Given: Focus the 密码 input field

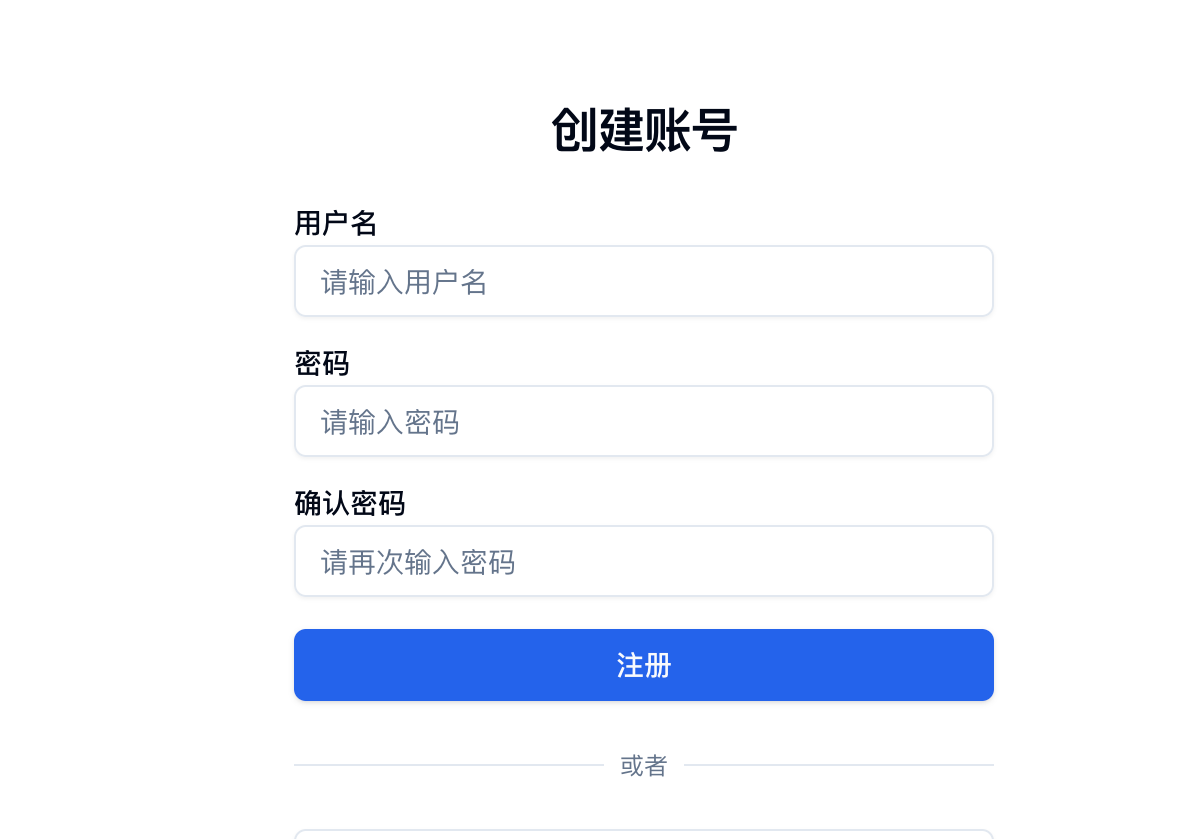Looking at the screenshot, I should point(644,421).
